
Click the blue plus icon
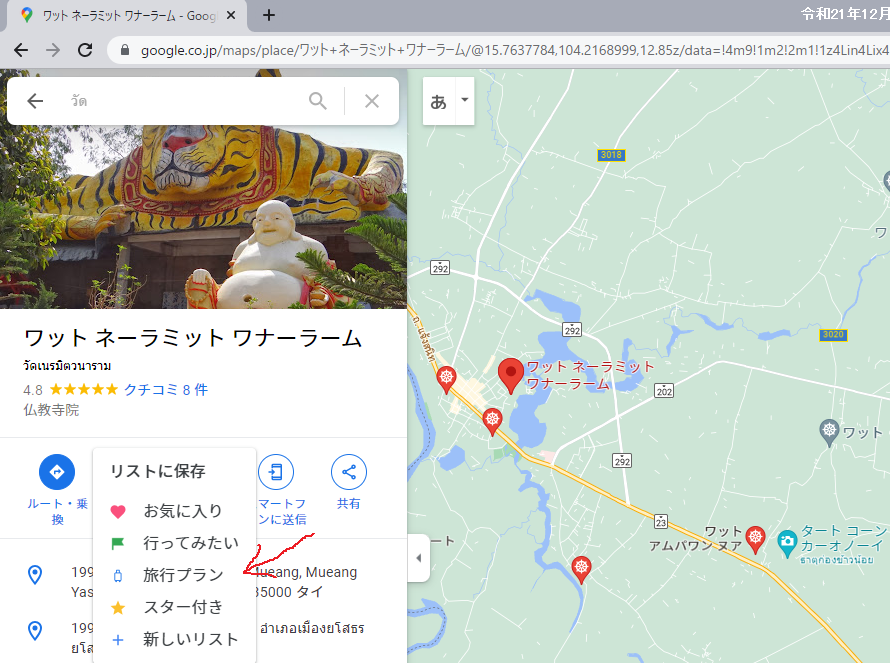[x=118, y=640]
